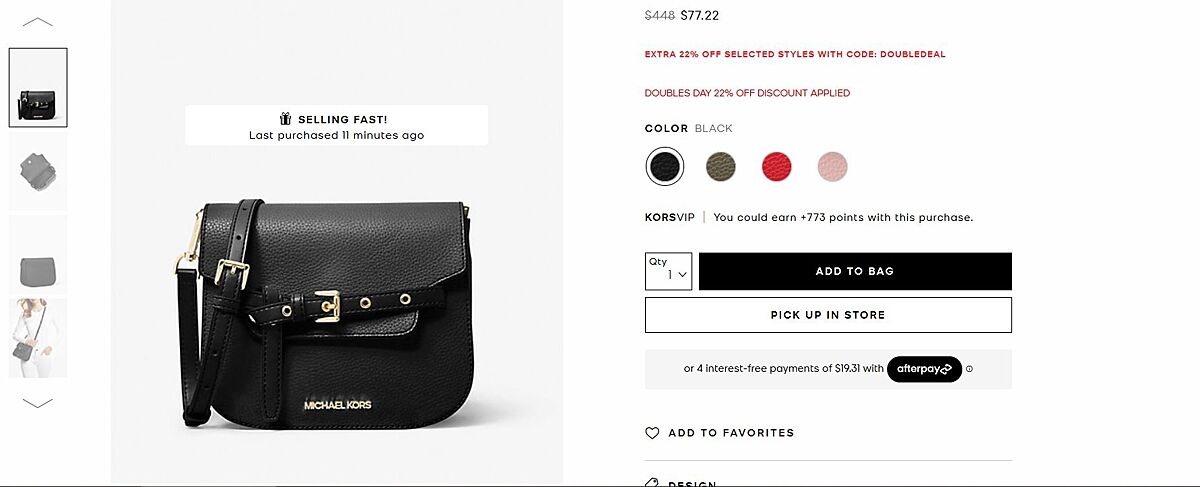Viewport: 1200px width, 487px height.
Task: Open the Afterpay info icon
Action: [969, 369]
